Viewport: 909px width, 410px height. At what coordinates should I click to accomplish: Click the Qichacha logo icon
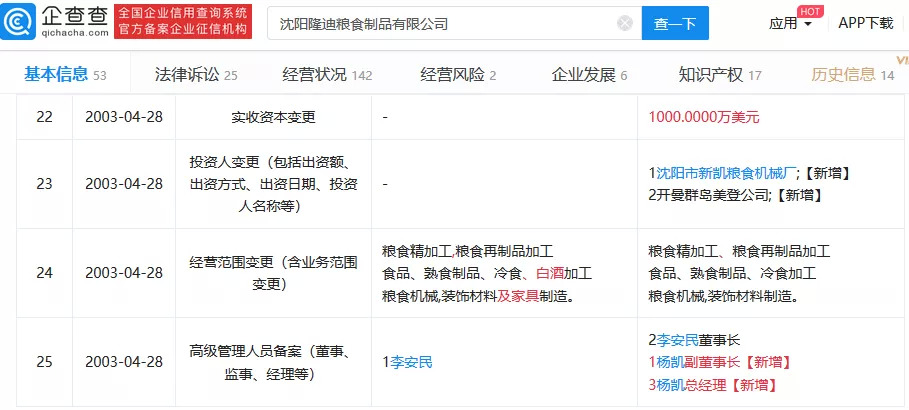(24, 22)
